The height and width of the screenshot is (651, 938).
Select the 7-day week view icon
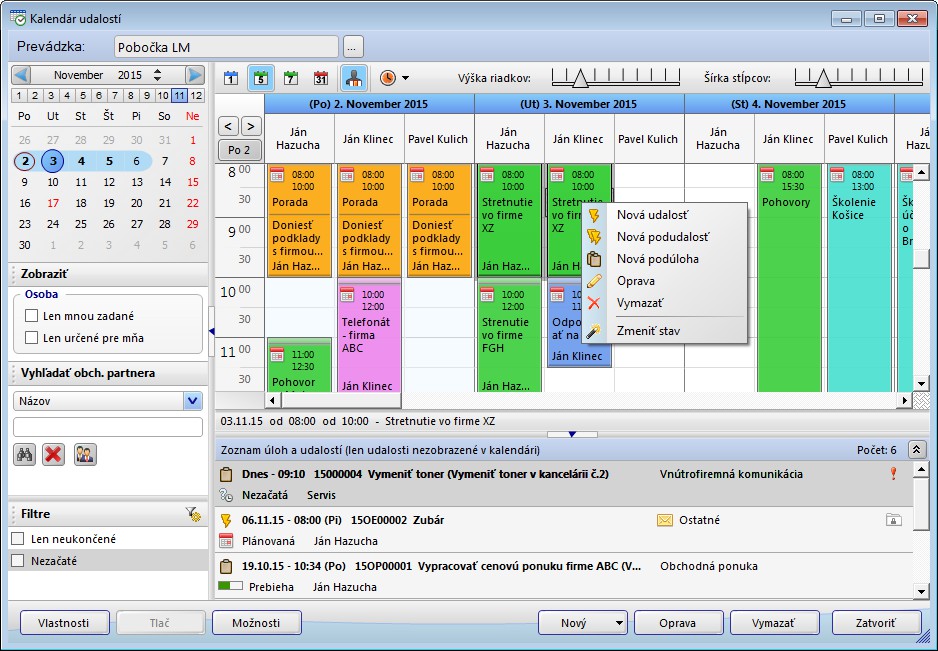(x=291, y=78)
